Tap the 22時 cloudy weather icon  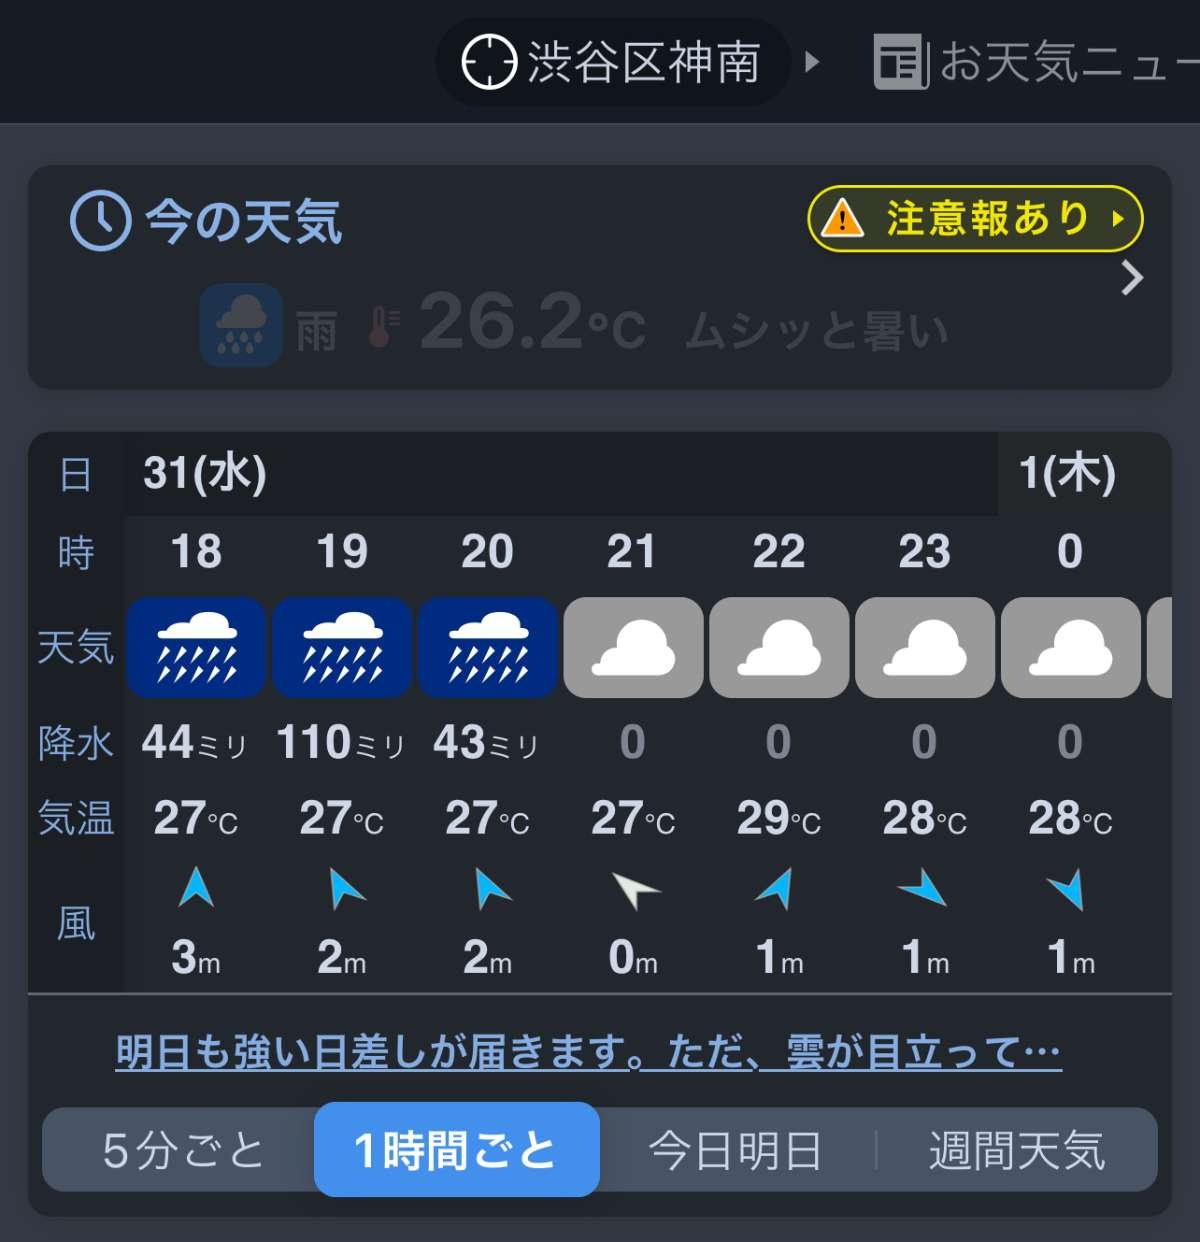[x=779, y=647]
